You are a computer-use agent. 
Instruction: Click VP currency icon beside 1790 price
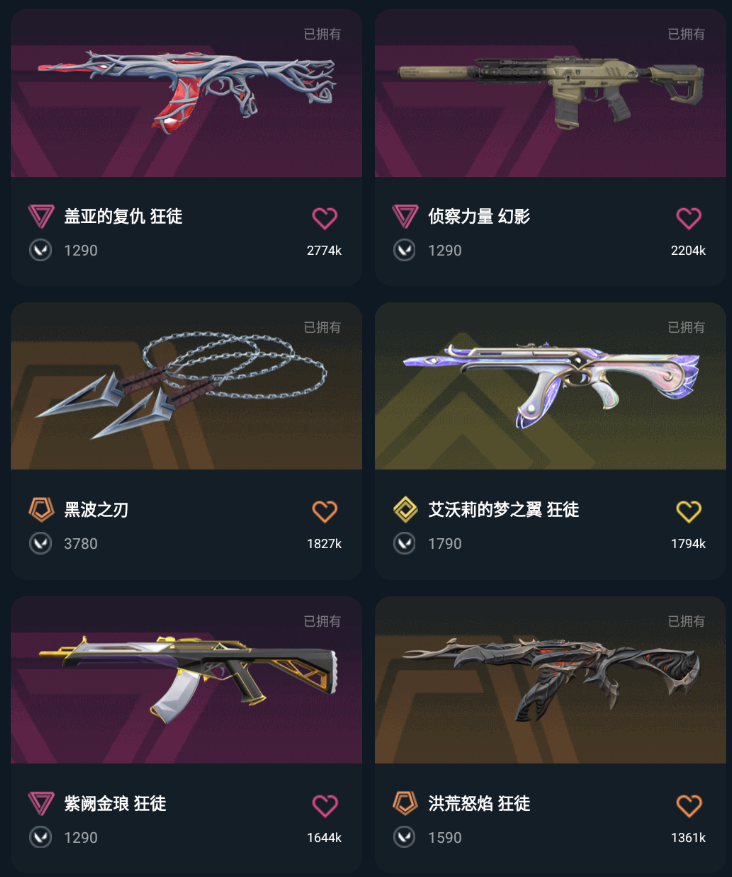(404, 544)
